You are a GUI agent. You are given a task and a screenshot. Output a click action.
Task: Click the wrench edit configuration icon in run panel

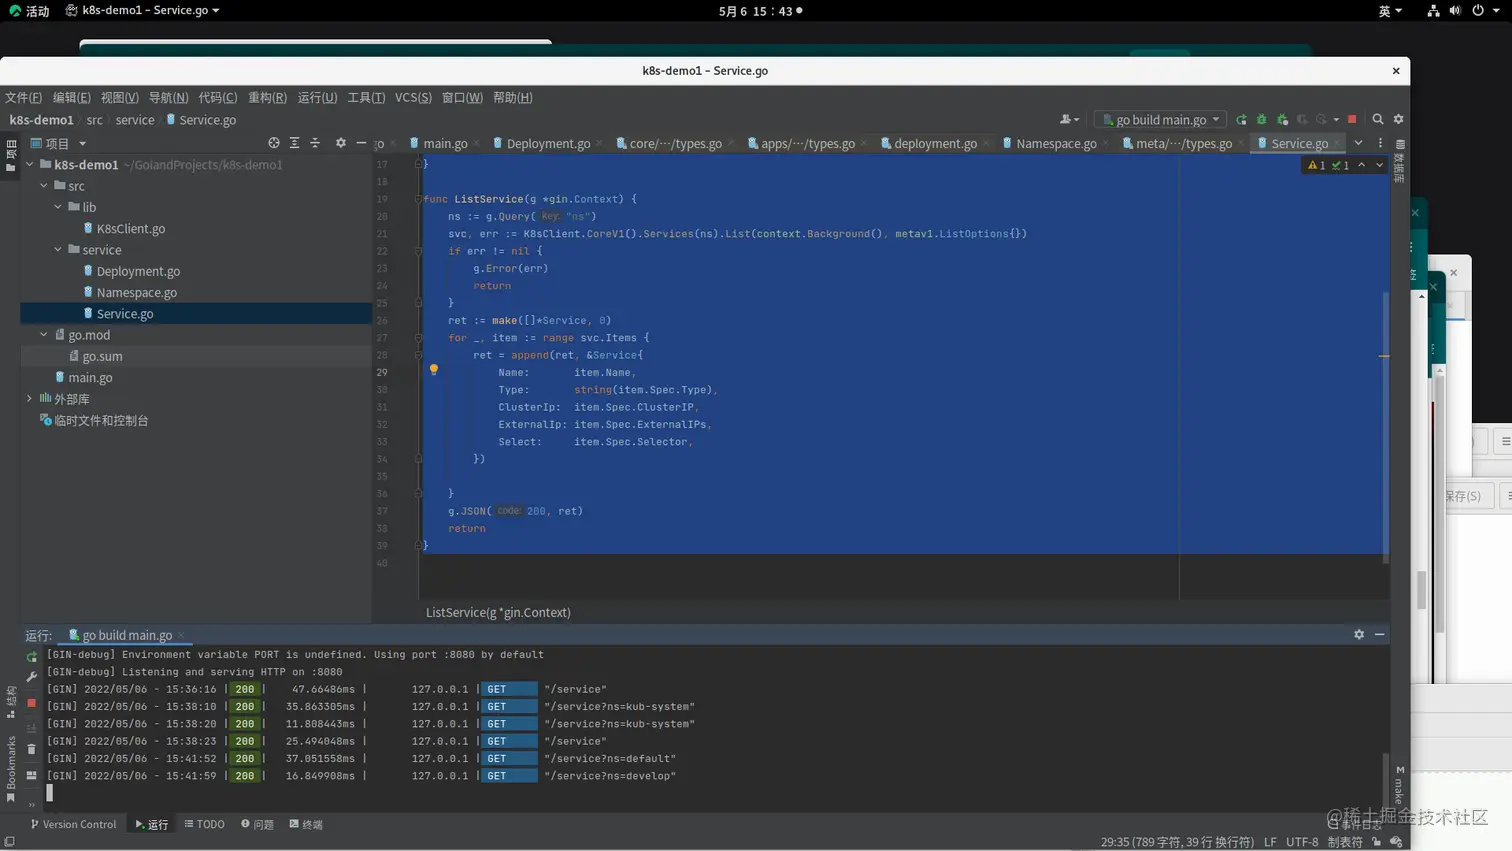(x=32, y=677)
